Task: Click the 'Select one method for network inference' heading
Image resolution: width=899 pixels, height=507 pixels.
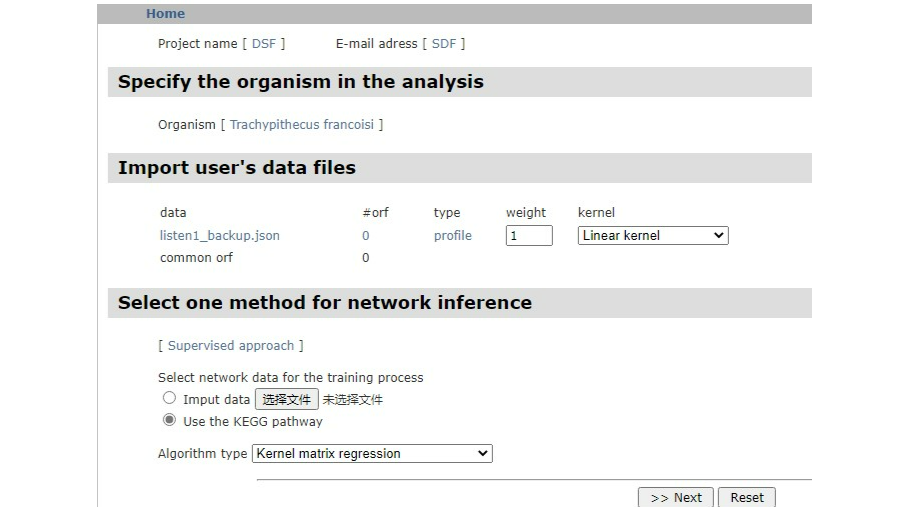Action: tap(325, 303)
